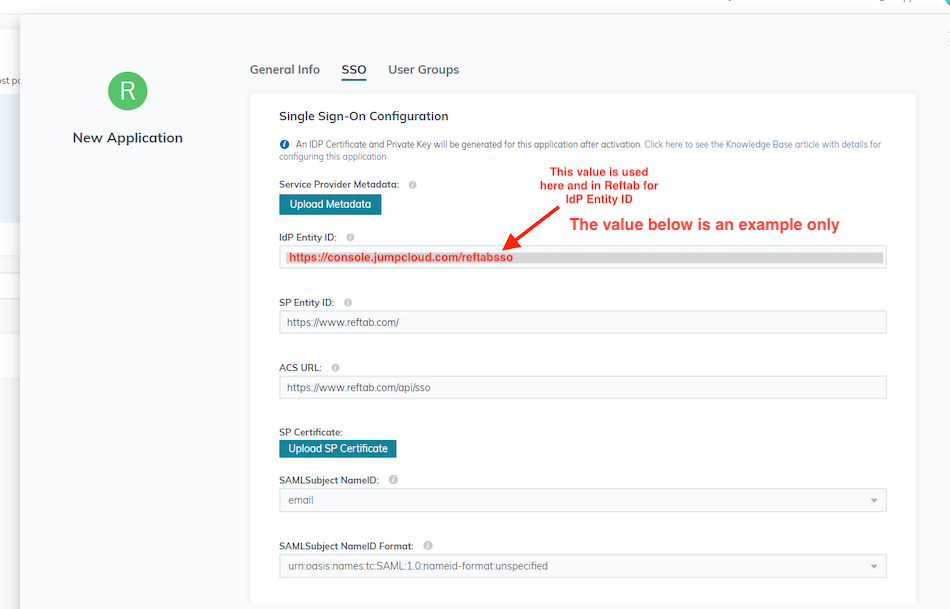Screen dimensions: 950x609
Task: Click the green R application logo icon
Action: [127, 91]
